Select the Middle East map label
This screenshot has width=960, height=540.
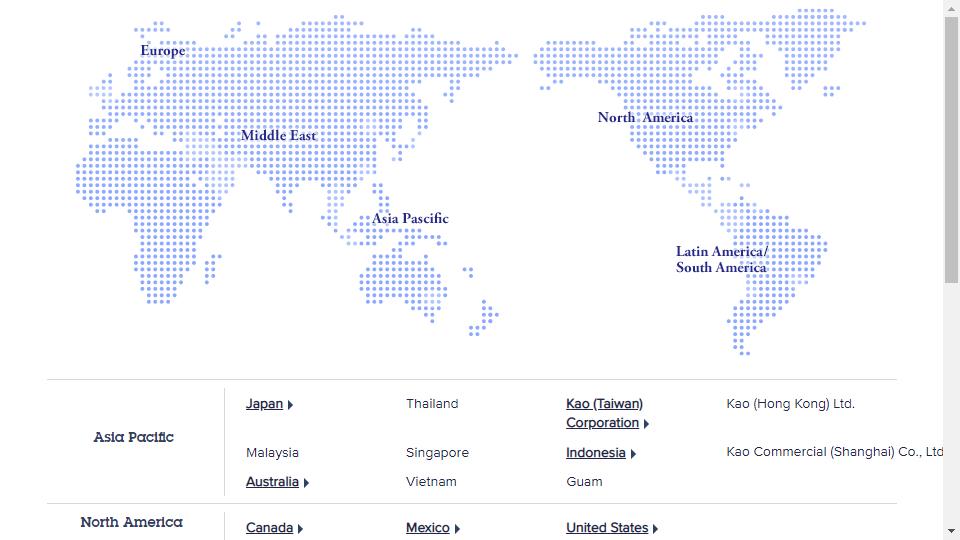[278, 136]
